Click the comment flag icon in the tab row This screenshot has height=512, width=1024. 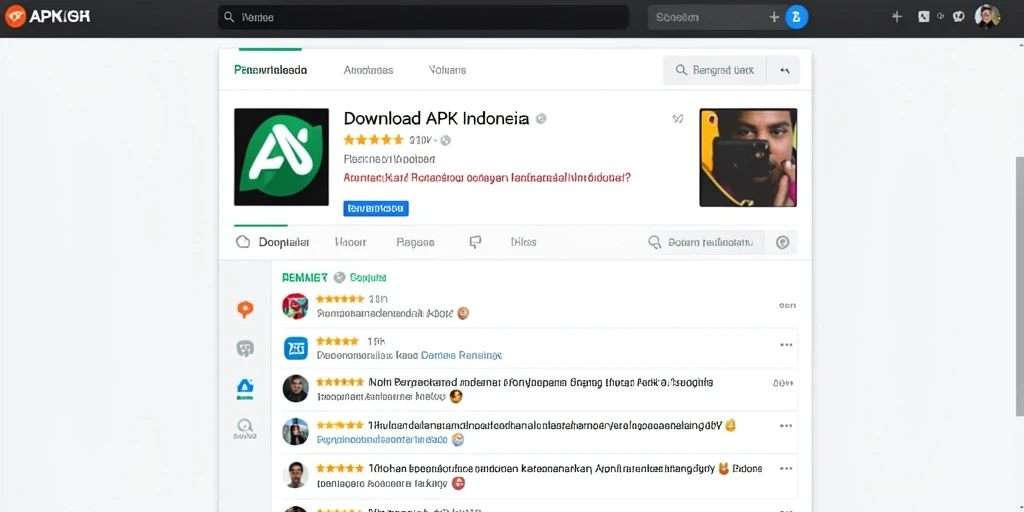(x=475, y=242)
